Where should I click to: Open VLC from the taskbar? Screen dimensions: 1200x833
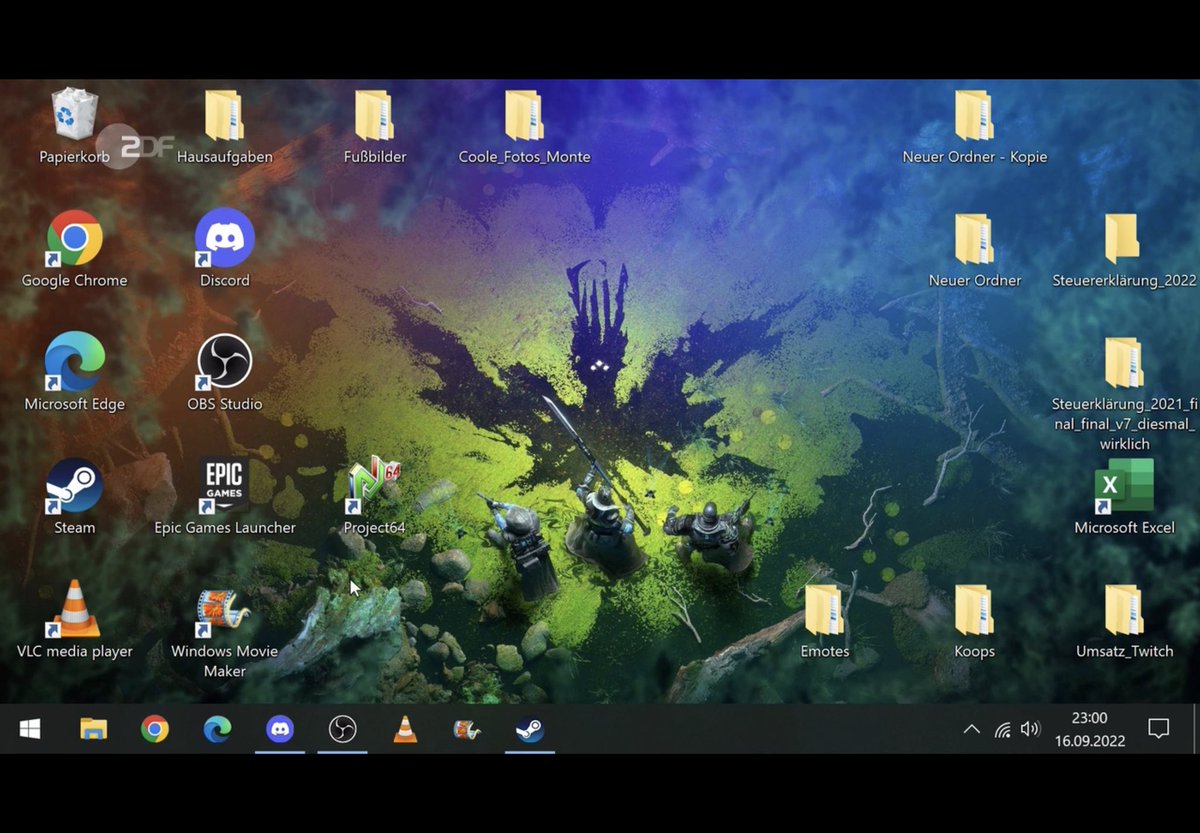click(405, 730)
